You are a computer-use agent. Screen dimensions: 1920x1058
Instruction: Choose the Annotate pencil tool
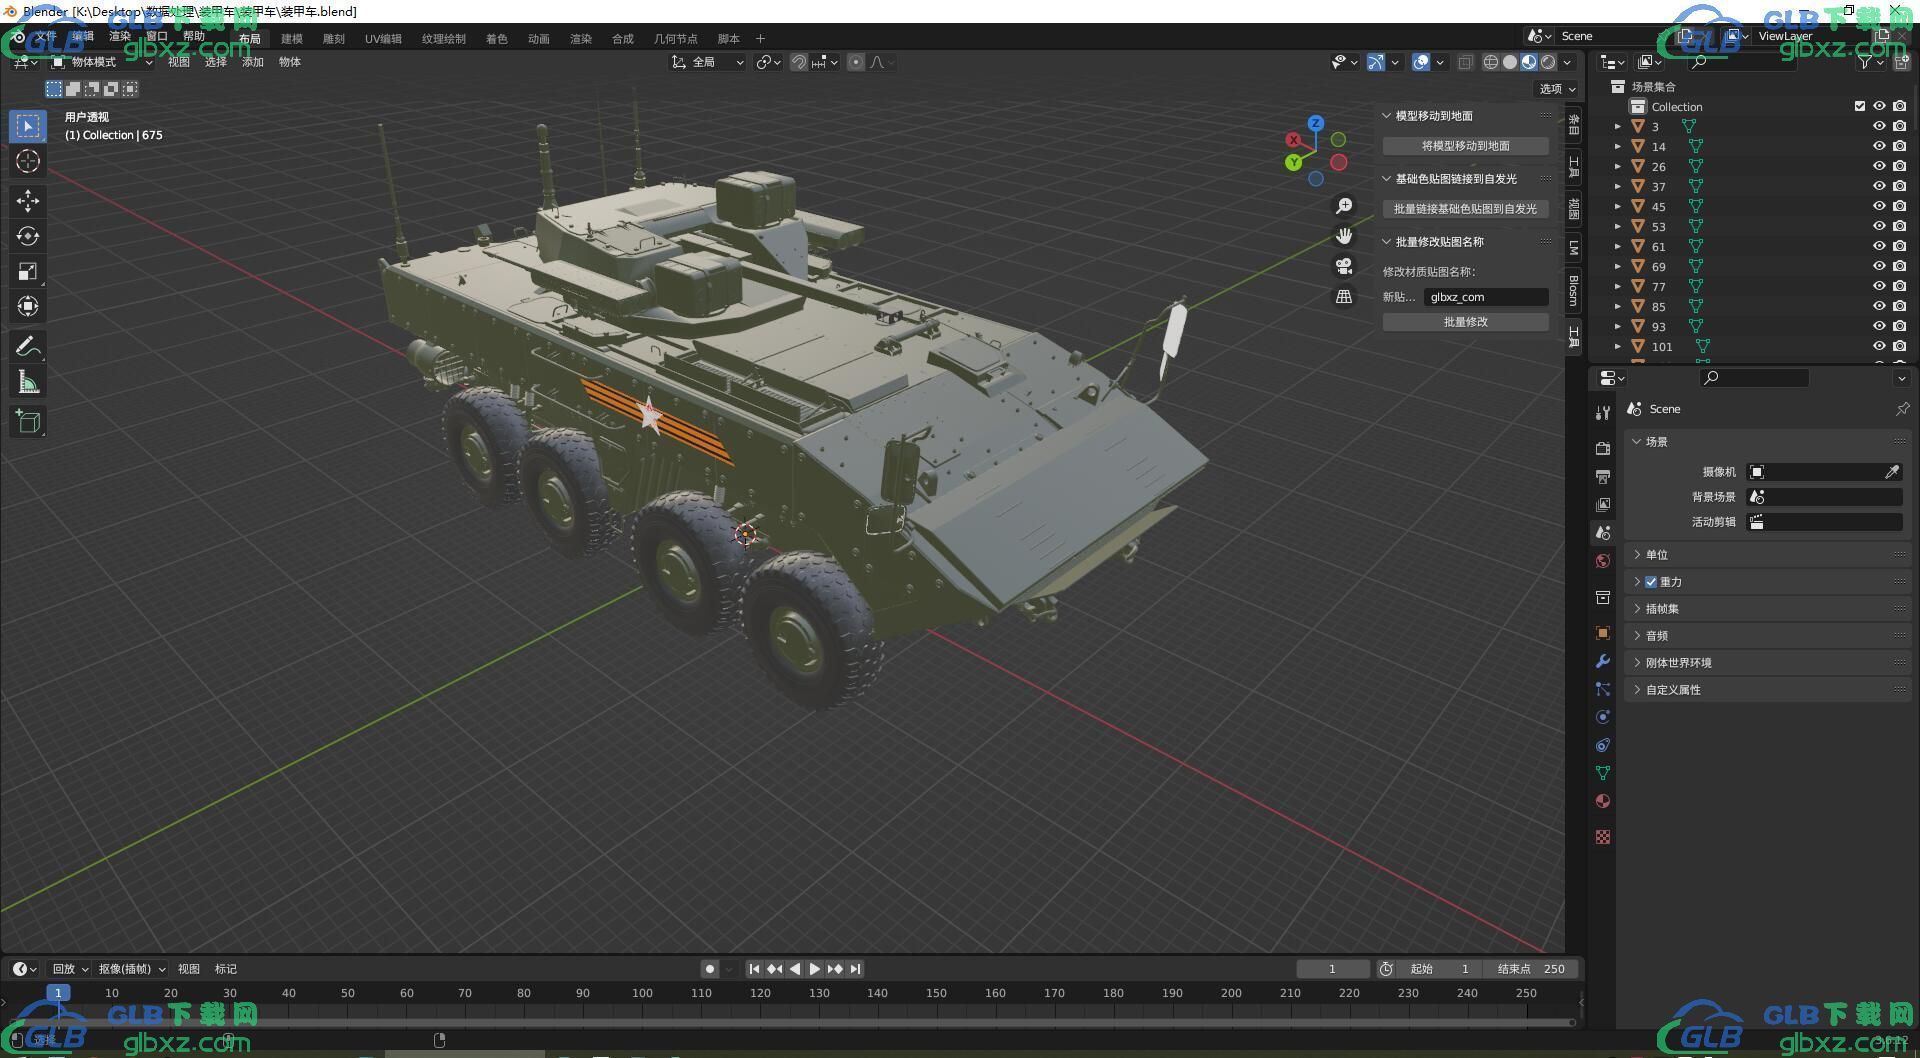pyautogui.click(x=28, y=346)
